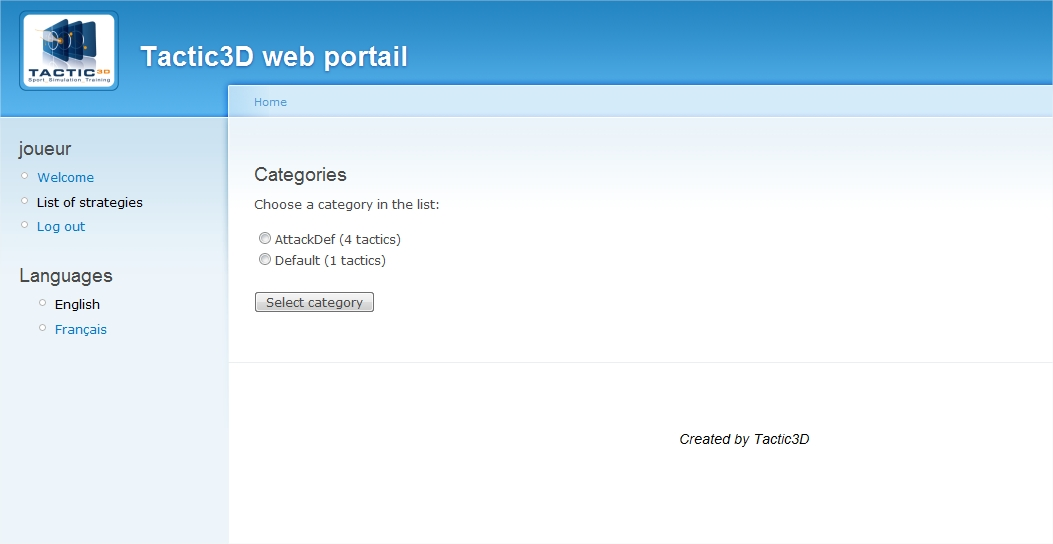Click the Categories heading

tap(300, 175)
